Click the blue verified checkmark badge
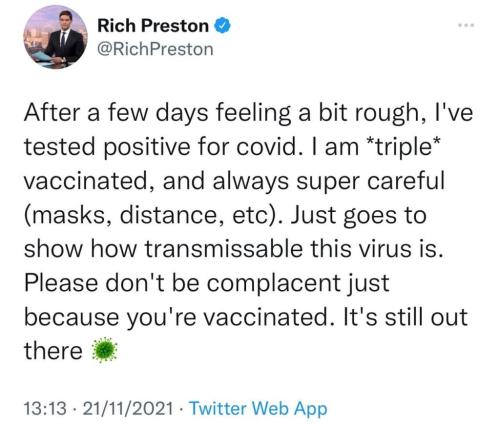 click(x=222, y=26)
